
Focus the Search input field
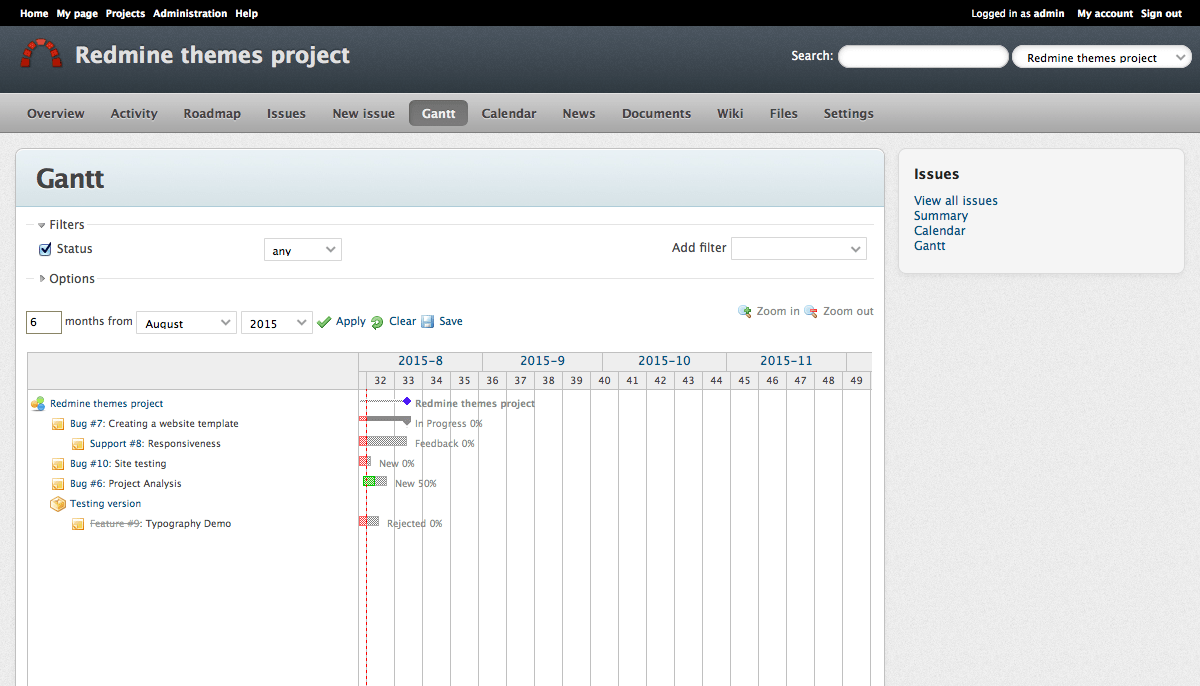[x=923, y=57]
